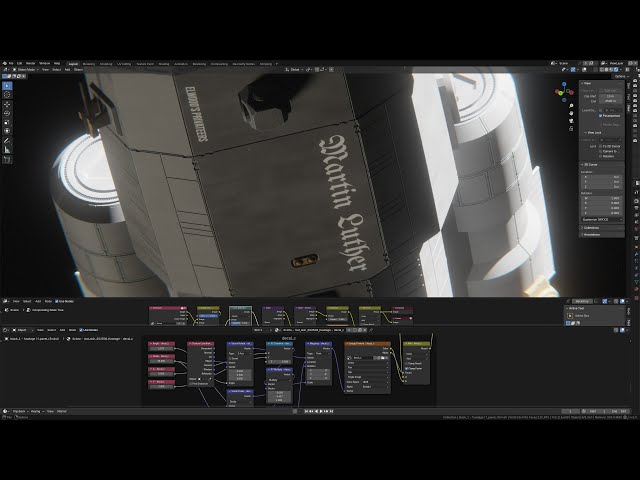
Task: Toggle the Passepartout checkbox in the View panel
Action: 600,116
